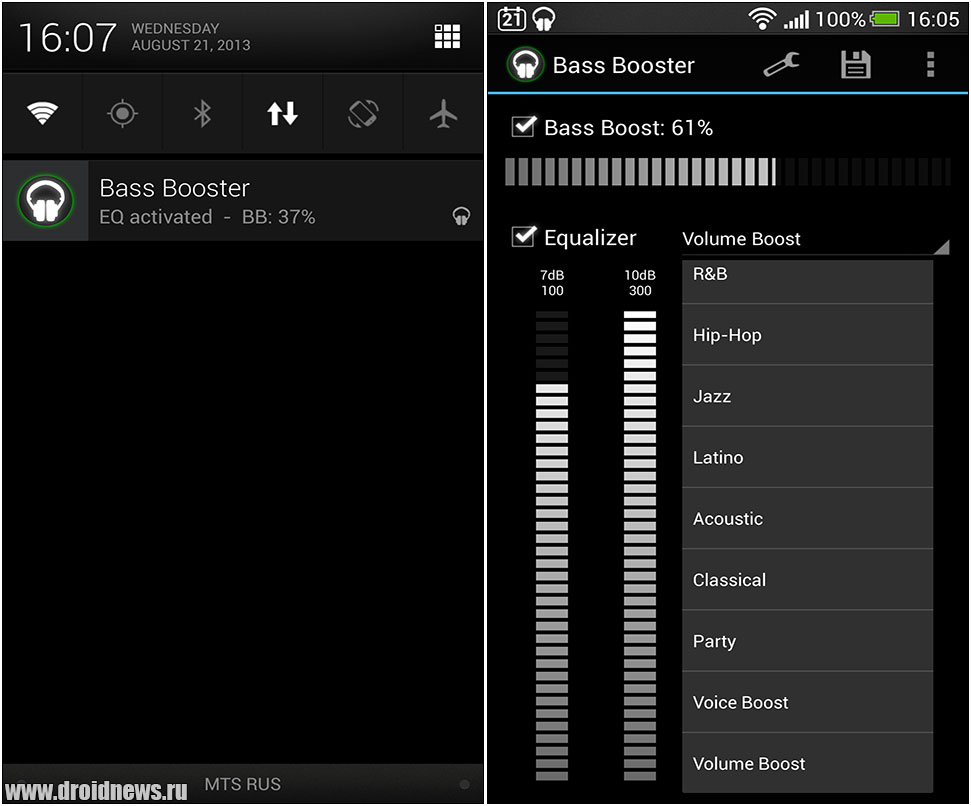Tap headphone status bar icon
The height and width of the screenshot is (806, 971).
[544, 19]
